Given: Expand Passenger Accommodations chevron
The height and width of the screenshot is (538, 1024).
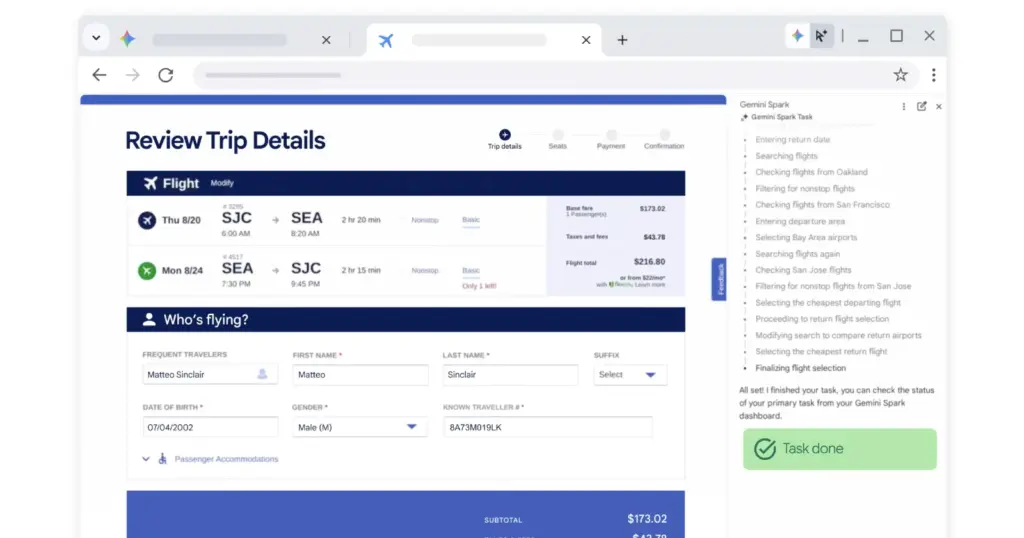Looking at the screenshot, I should point(146,459).
